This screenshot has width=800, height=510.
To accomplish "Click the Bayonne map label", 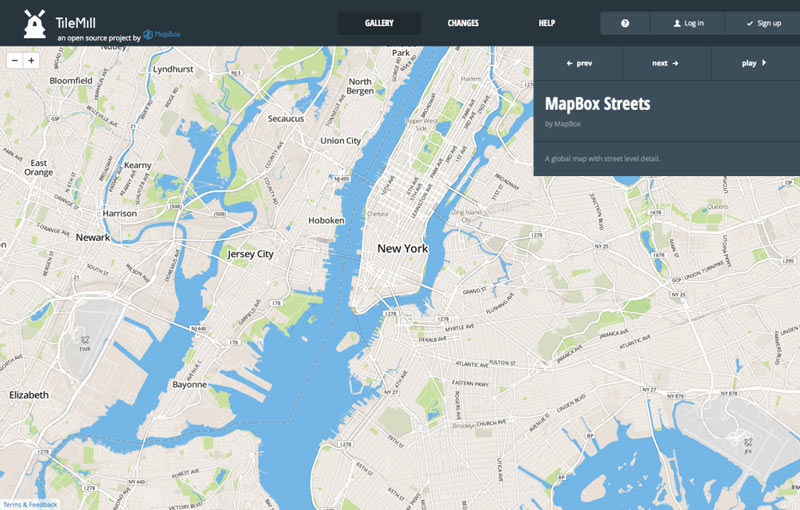I will tap(190, 385).
